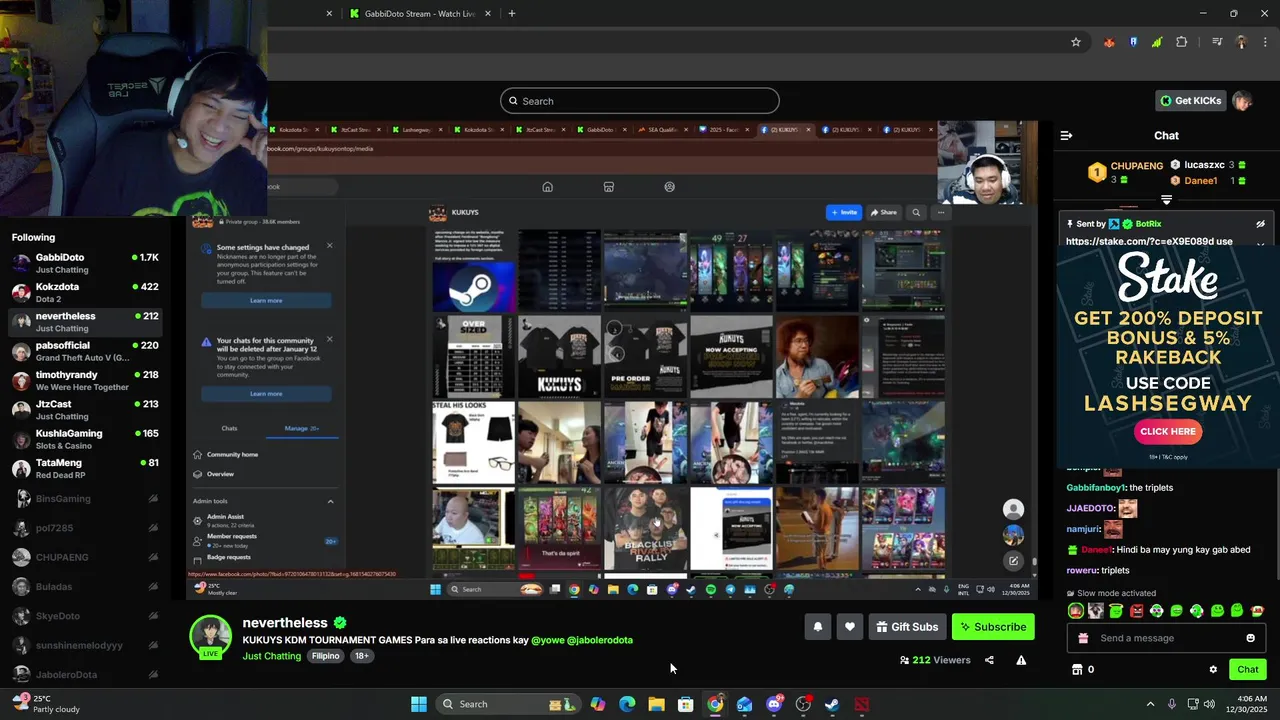1280x720 pixels.
Task: Open the MetaMask fox extension
Action: 1109,42
